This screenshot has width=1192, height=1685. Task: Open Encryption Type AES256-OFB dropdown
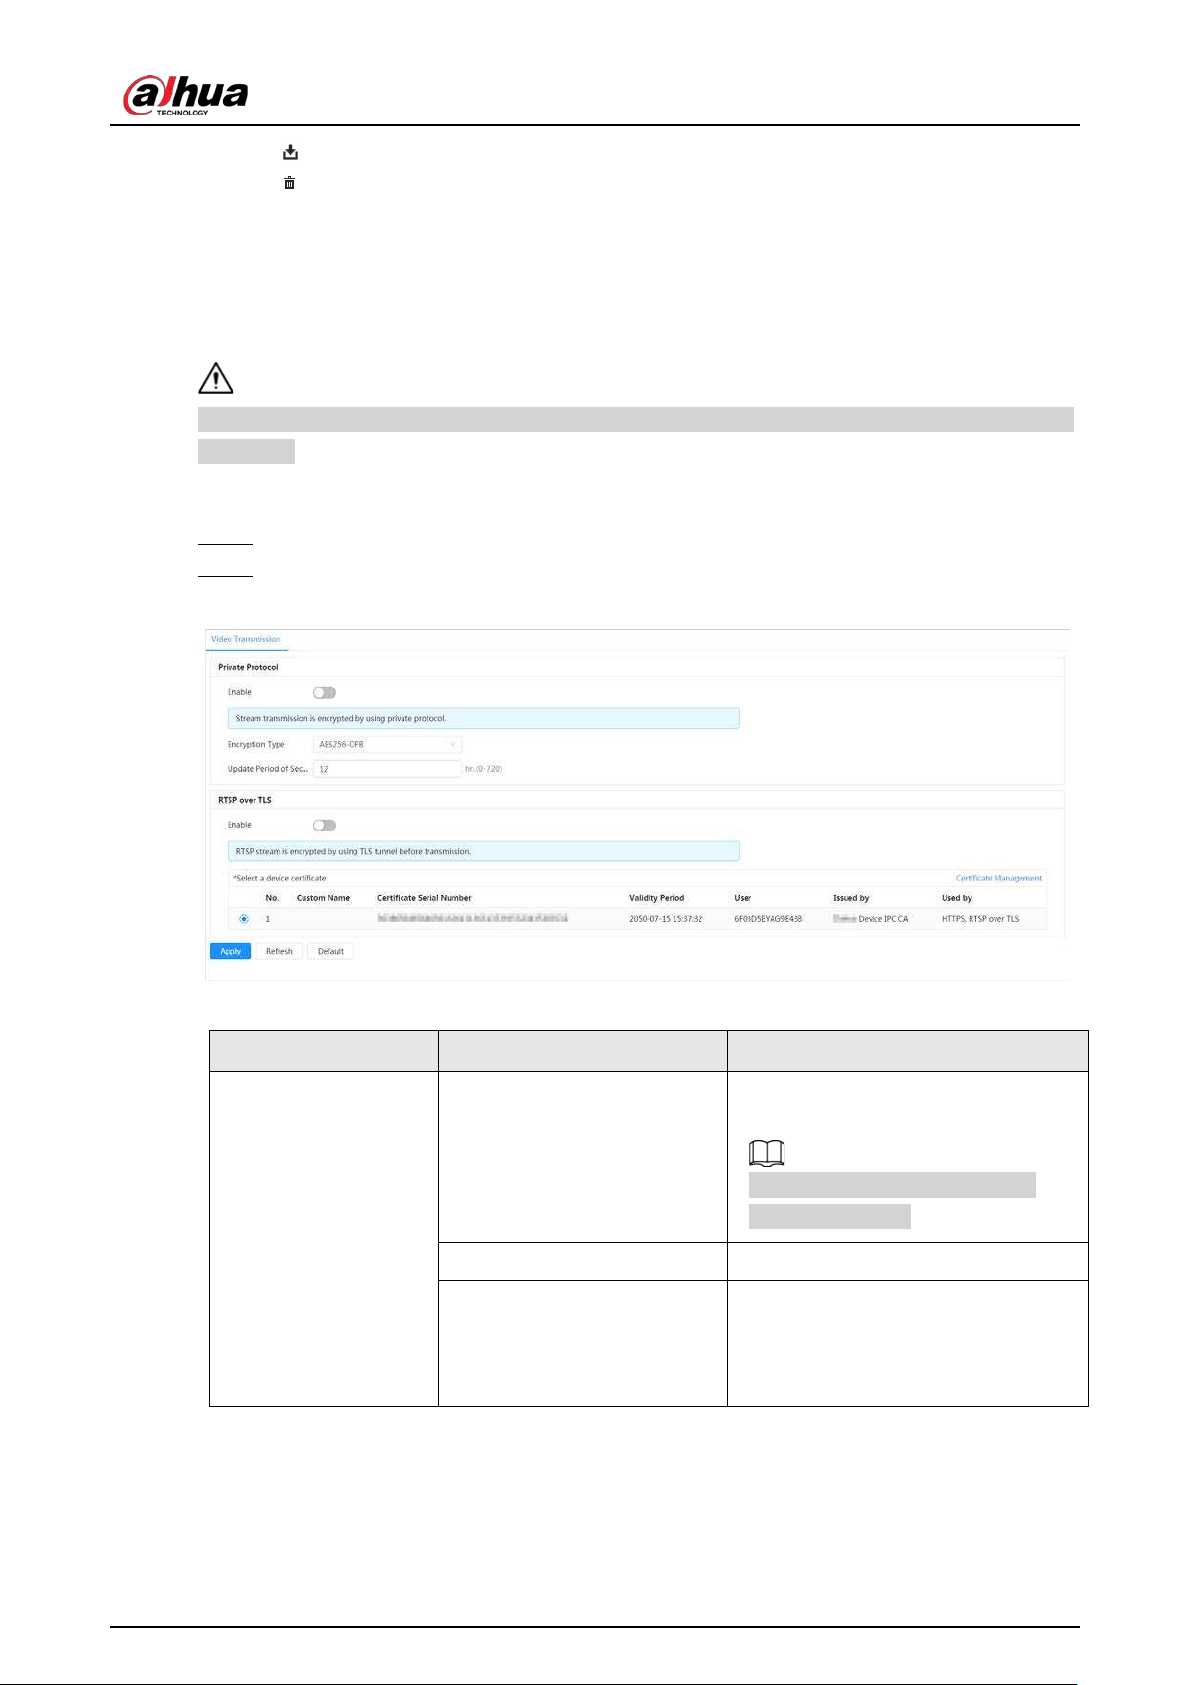click(387, 744)
